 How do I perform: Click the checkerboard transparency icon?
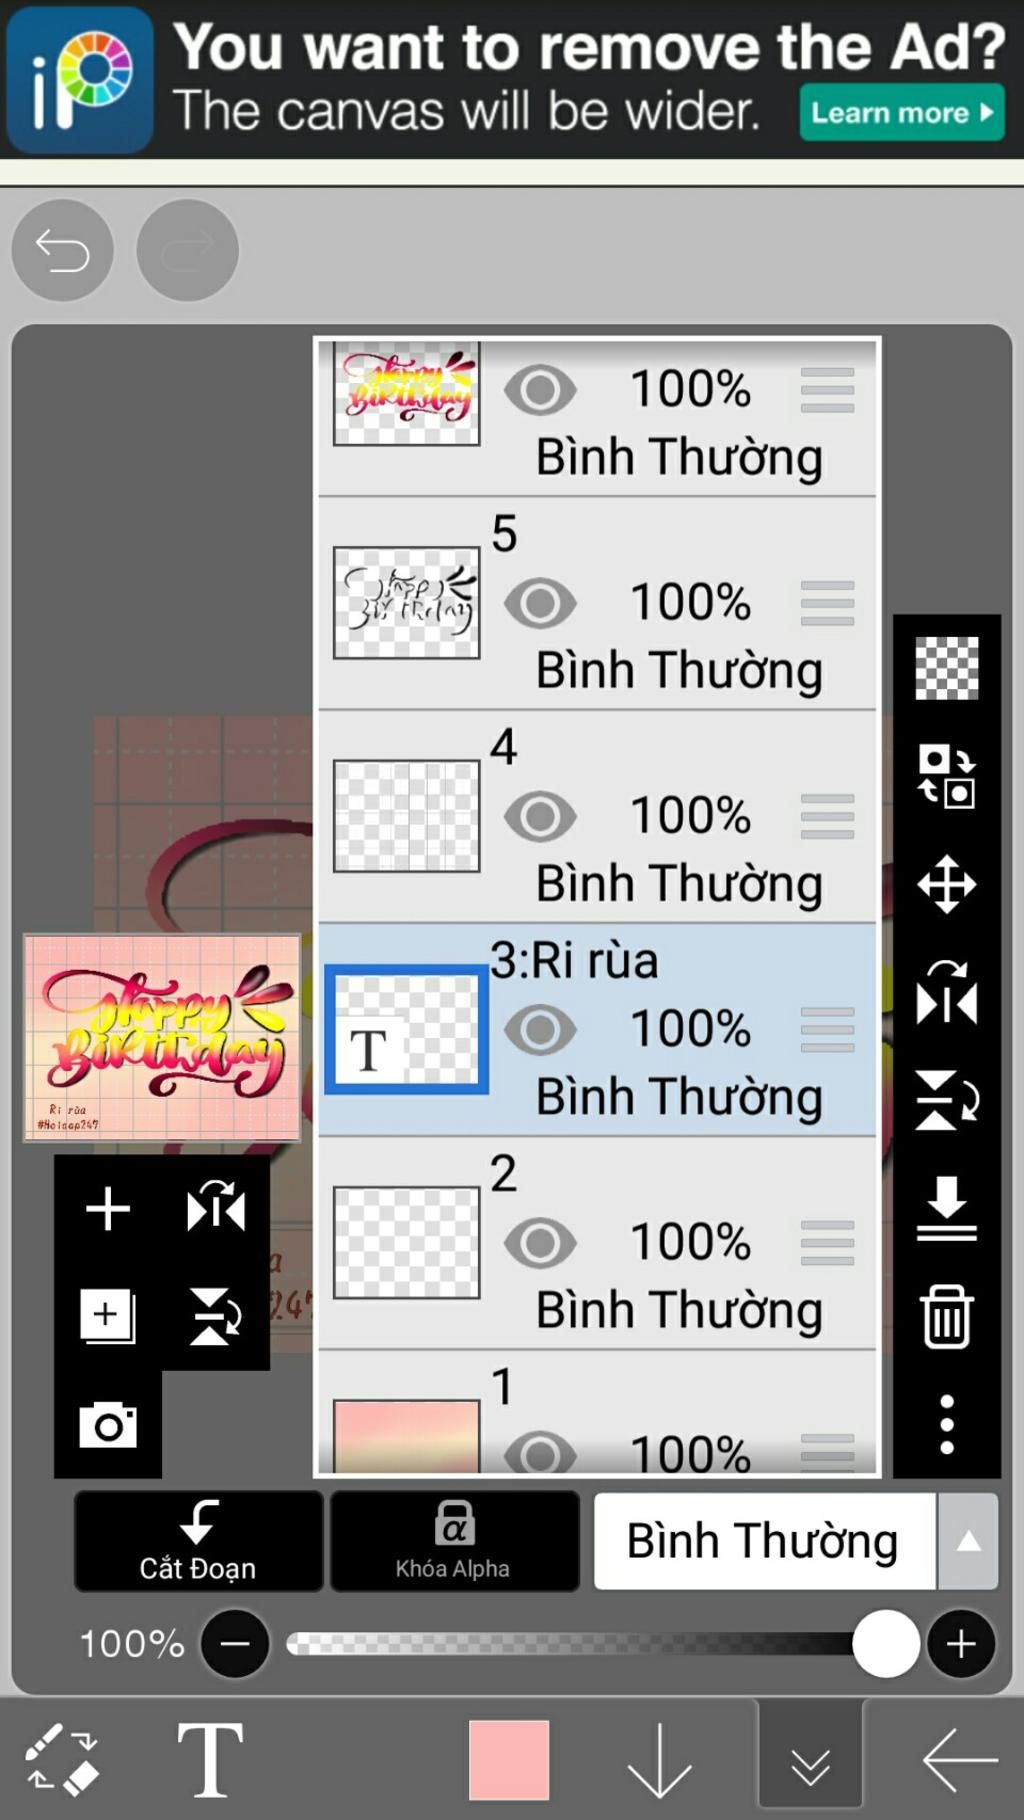coord(946,668)
